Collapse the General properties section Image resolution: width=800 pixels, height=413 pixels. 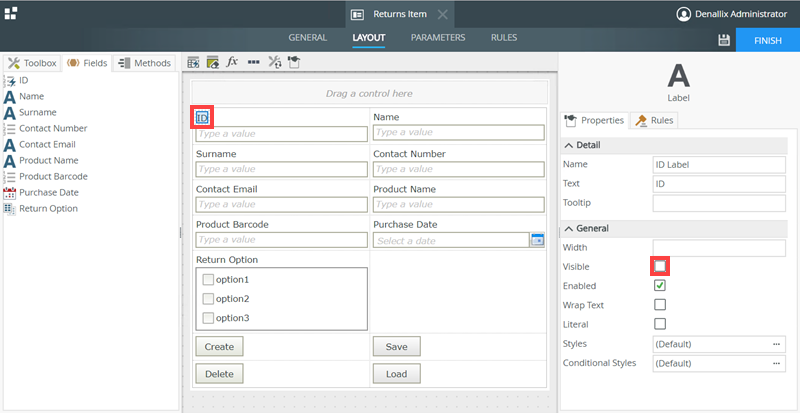[x=570, y=228]
